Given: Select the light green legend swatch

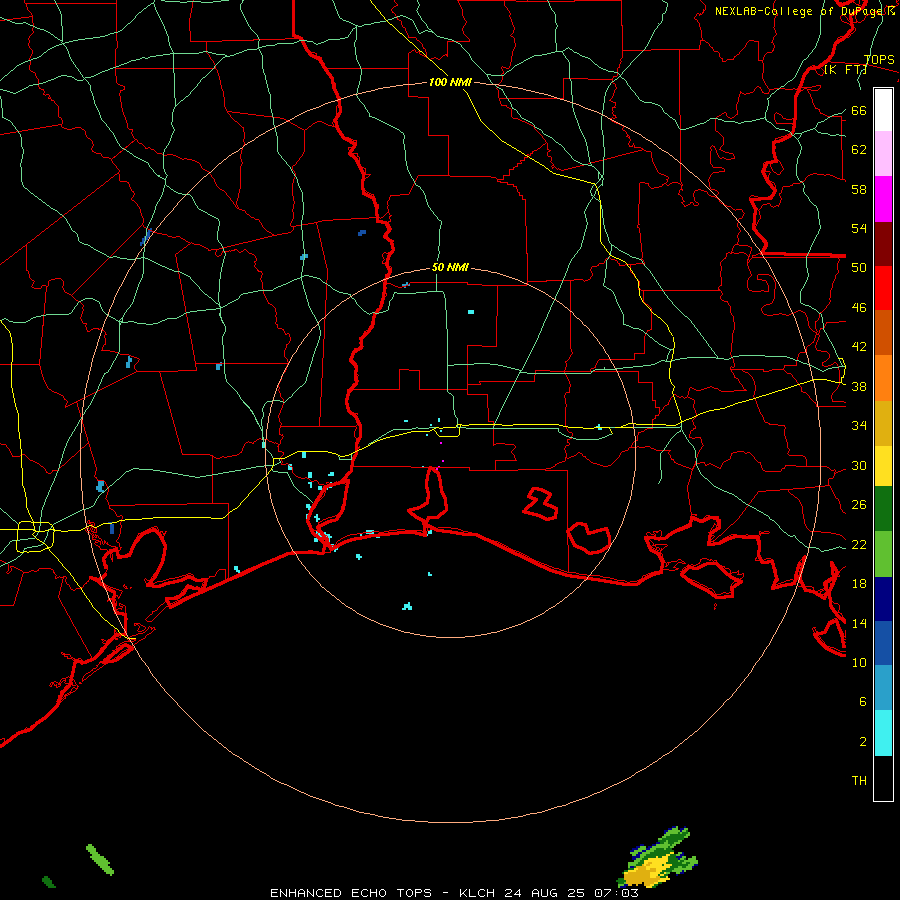Looking at the screenshot, I should tap(883, 554).
